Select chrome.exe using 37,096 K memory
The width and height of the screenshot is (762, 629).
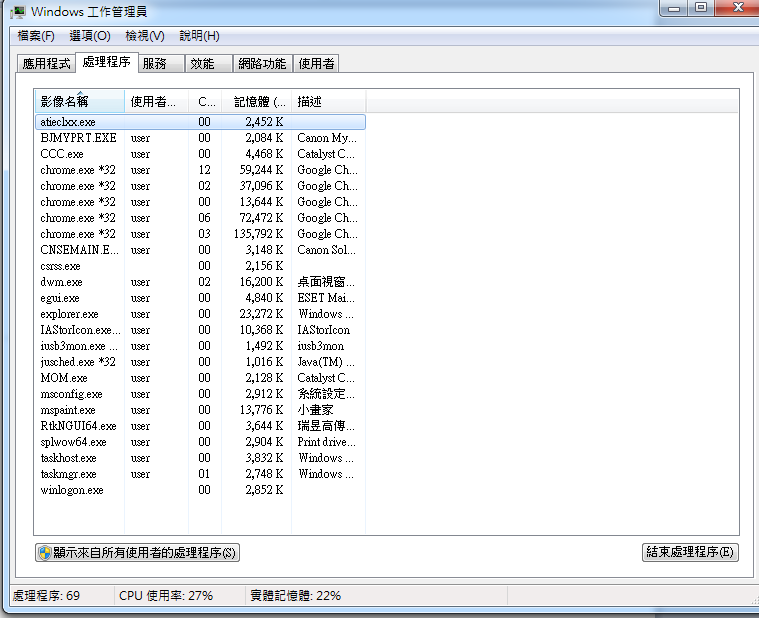click(x=200, y=186)
